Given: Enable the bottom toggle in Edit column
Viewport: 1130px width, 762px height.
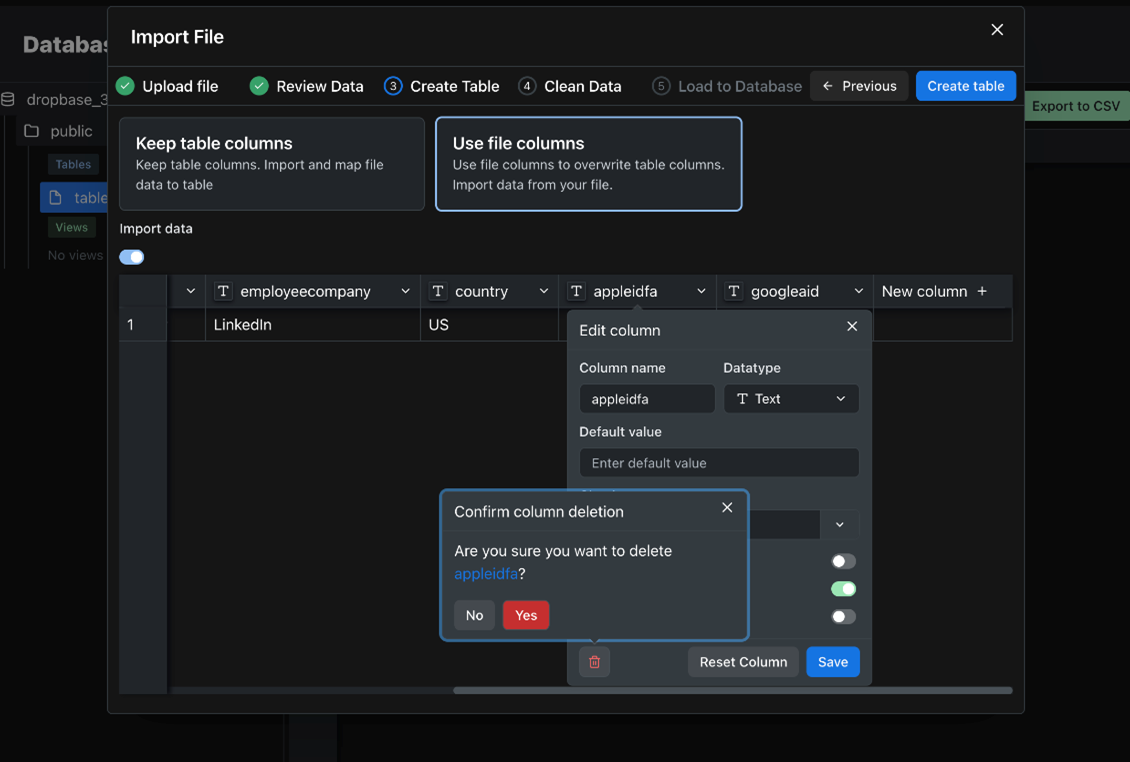Looking at the screenshot, I should pos(843,616).
